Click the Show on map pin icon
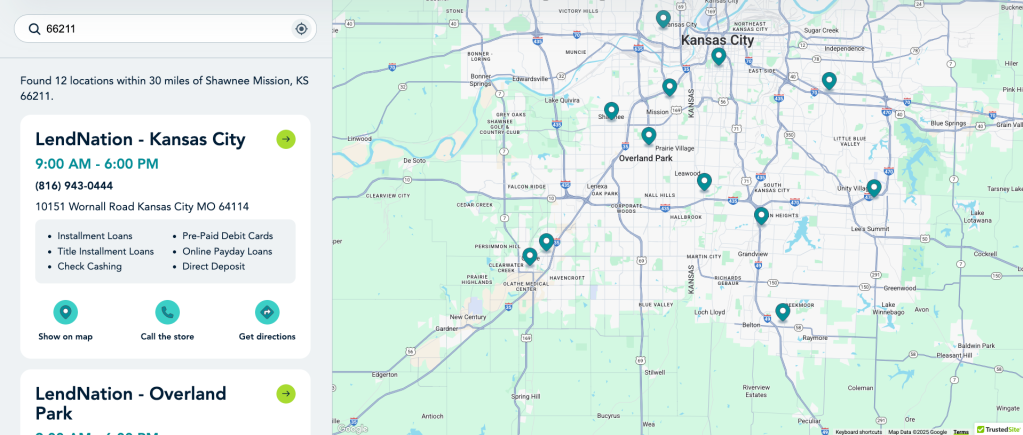The width and height of the screenshot is (1023, 435). [x=65, y=312]
